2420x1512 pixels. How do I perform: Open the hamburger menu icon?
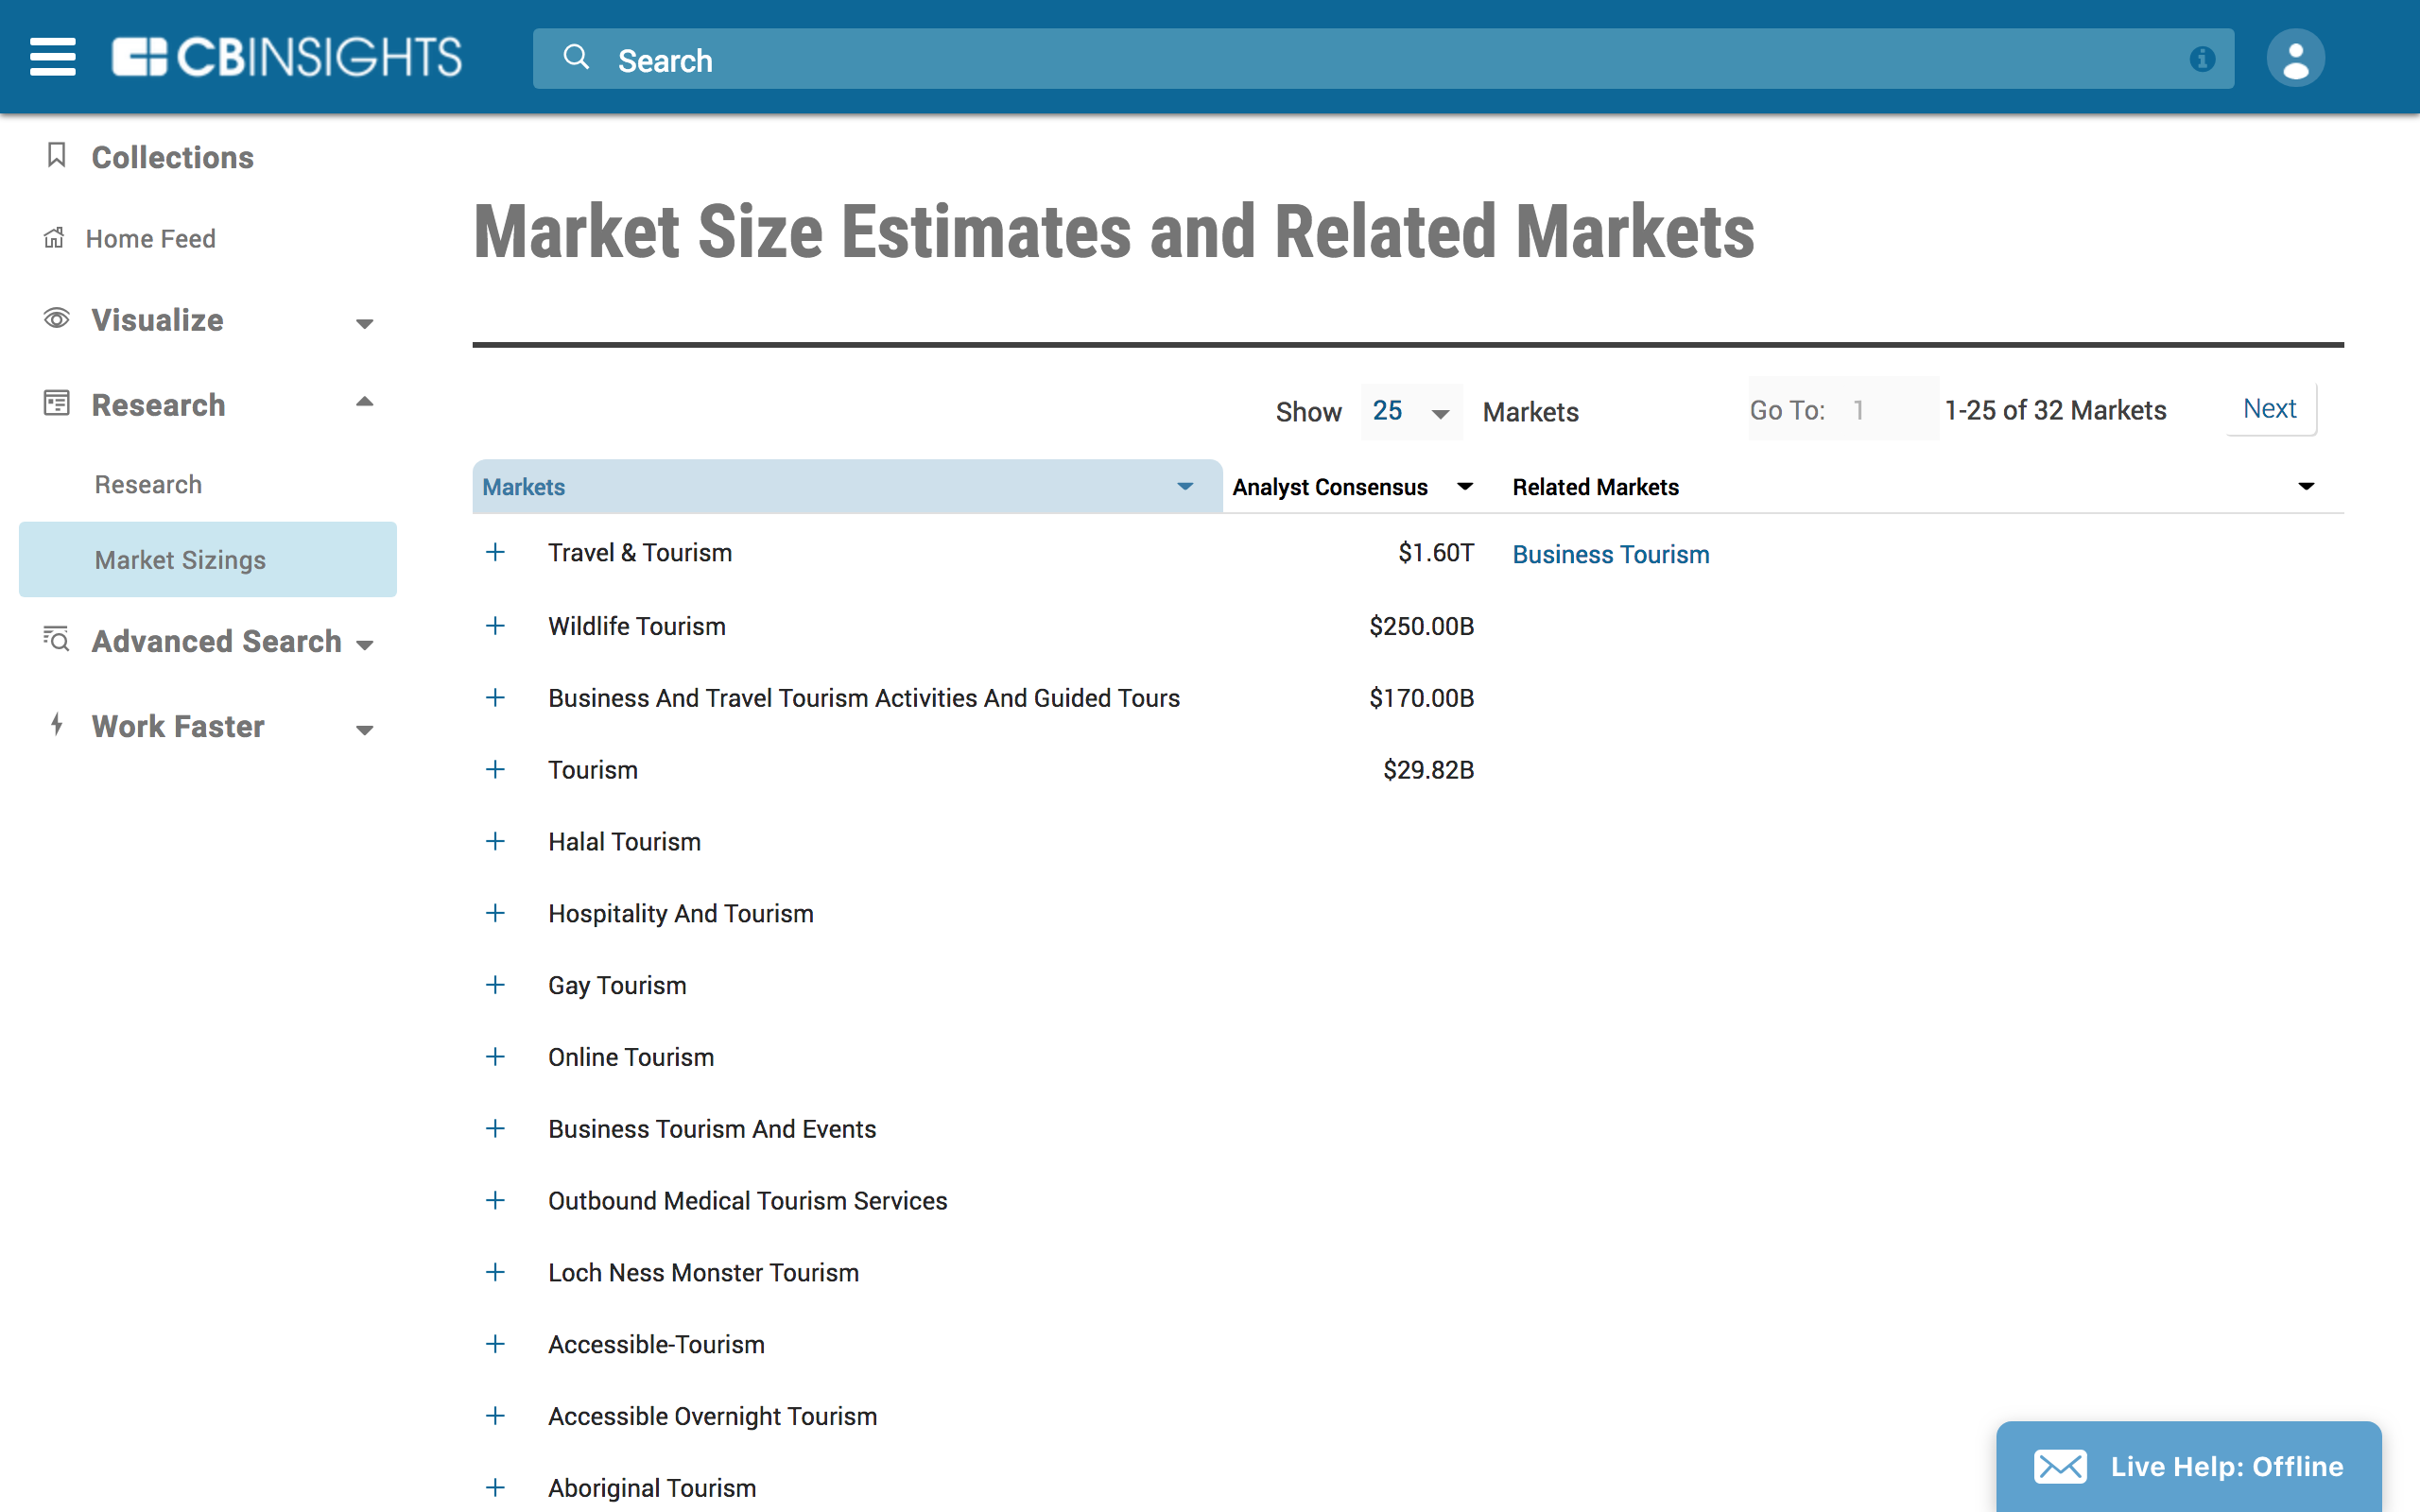click(53, 57)
